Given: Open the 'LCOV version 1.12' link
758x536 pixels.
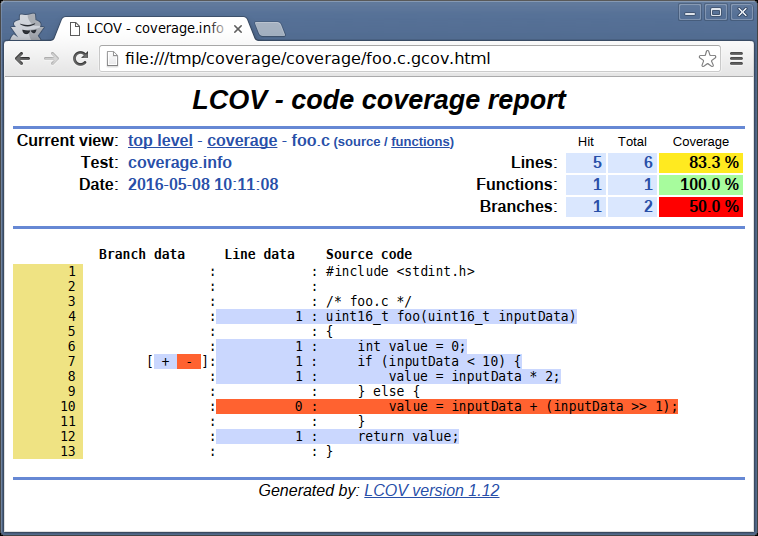Looking at the screenshot, I should [432, 491].
